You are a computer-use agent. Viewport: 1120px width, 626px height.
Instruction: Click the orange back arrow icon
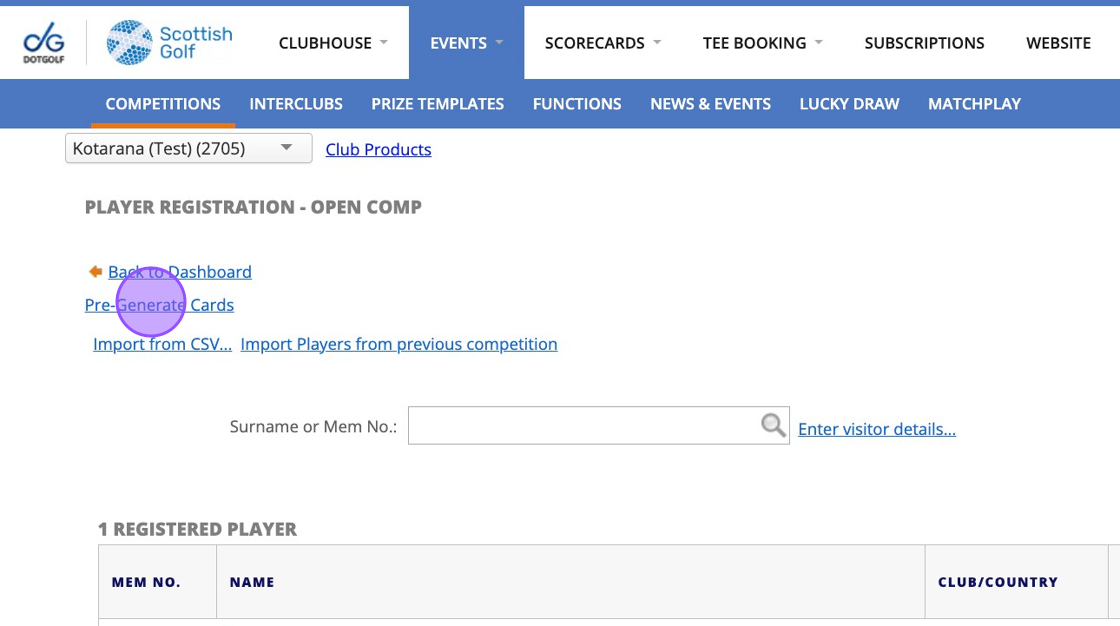[x=95, y=272]
